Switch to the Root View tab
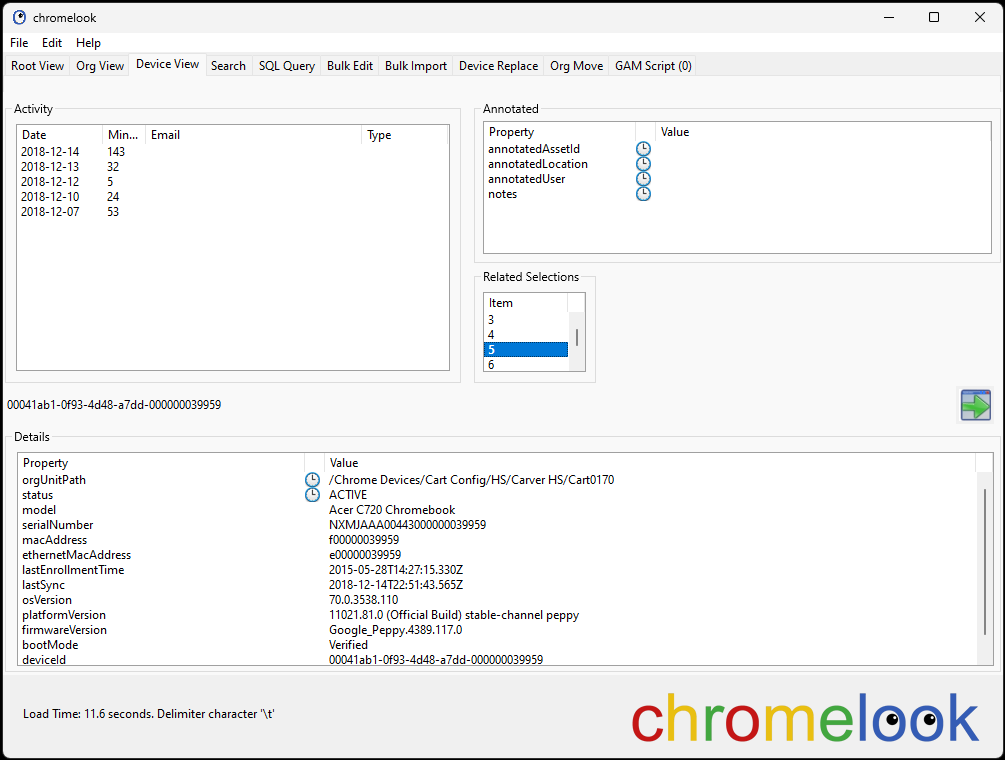Viewport: 1005px width, 760px height. (37, 66)
